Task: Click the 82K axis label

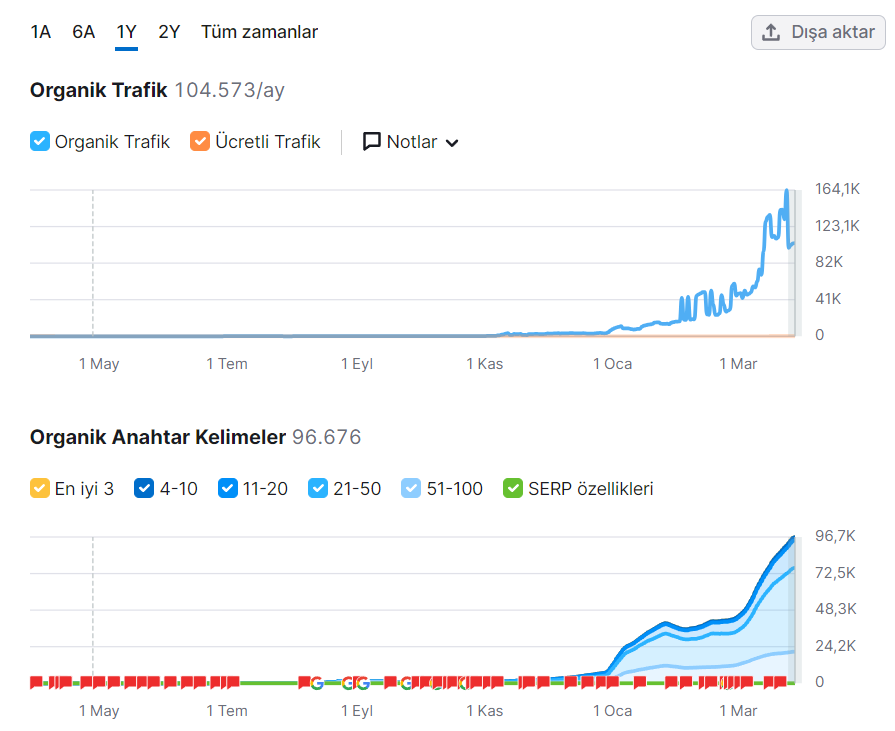Action: pyautogui.click(x=829, y=262)
